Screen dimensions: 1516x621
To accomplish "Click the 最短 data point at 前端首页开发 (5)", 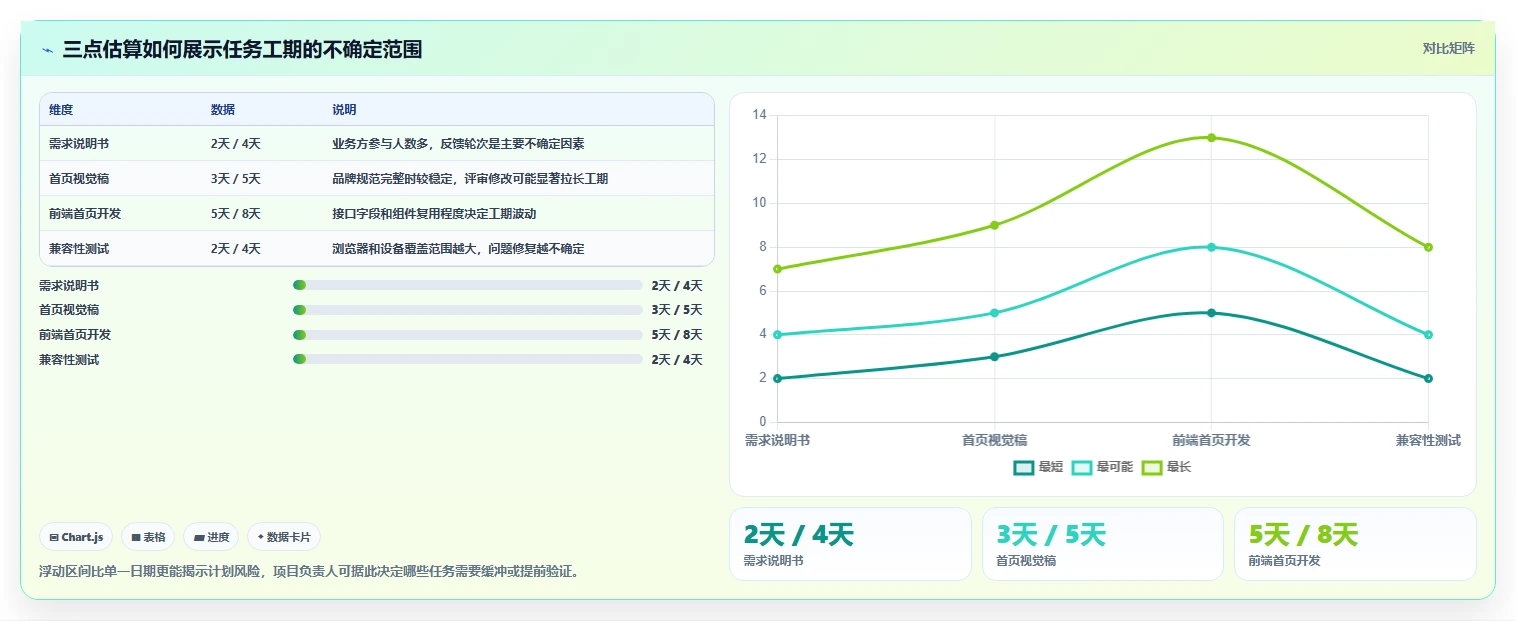I will 1211,313.
